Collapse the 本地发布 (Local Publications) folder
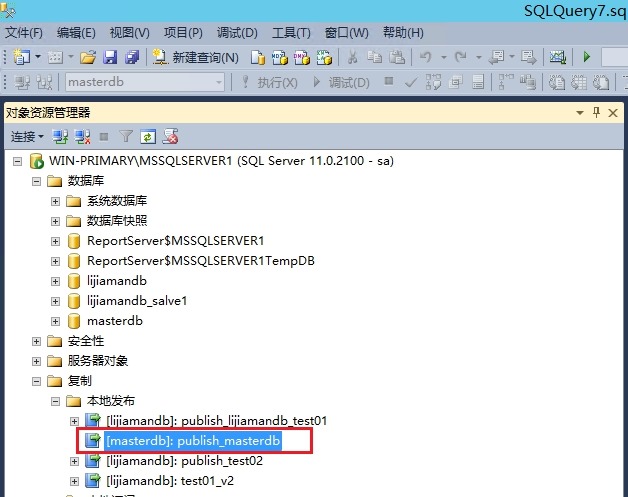The image size is (628, 497). coord(56,401)
